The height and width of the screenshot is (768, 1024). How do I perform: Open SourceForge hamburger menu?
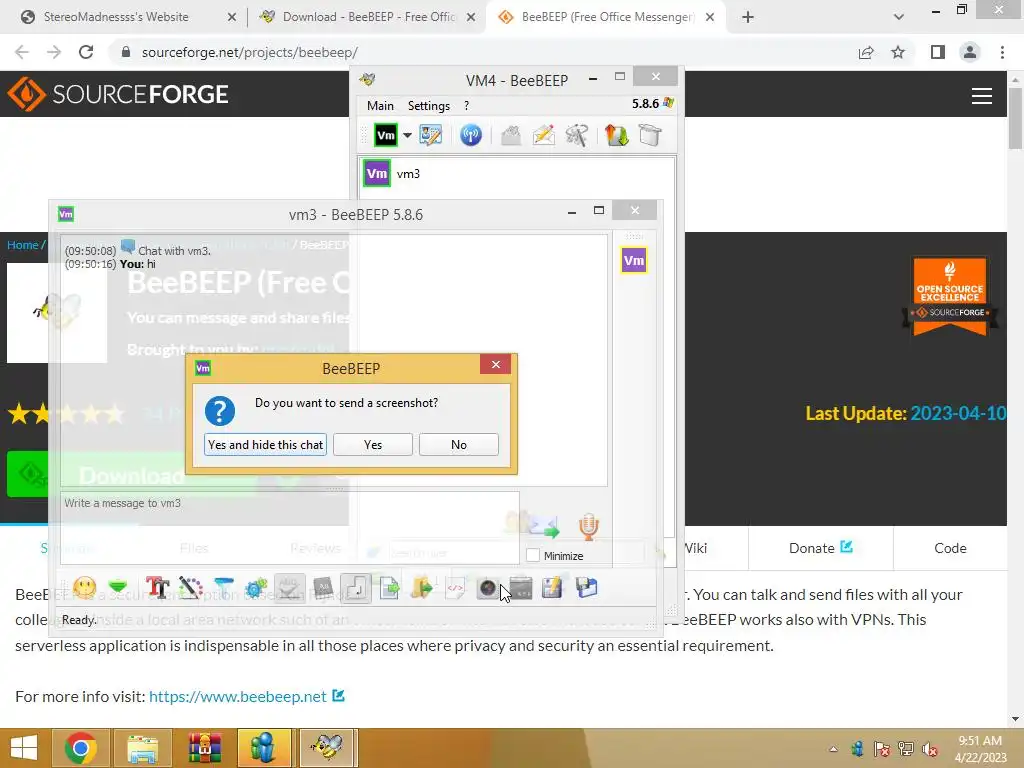(x=982, y=95)
